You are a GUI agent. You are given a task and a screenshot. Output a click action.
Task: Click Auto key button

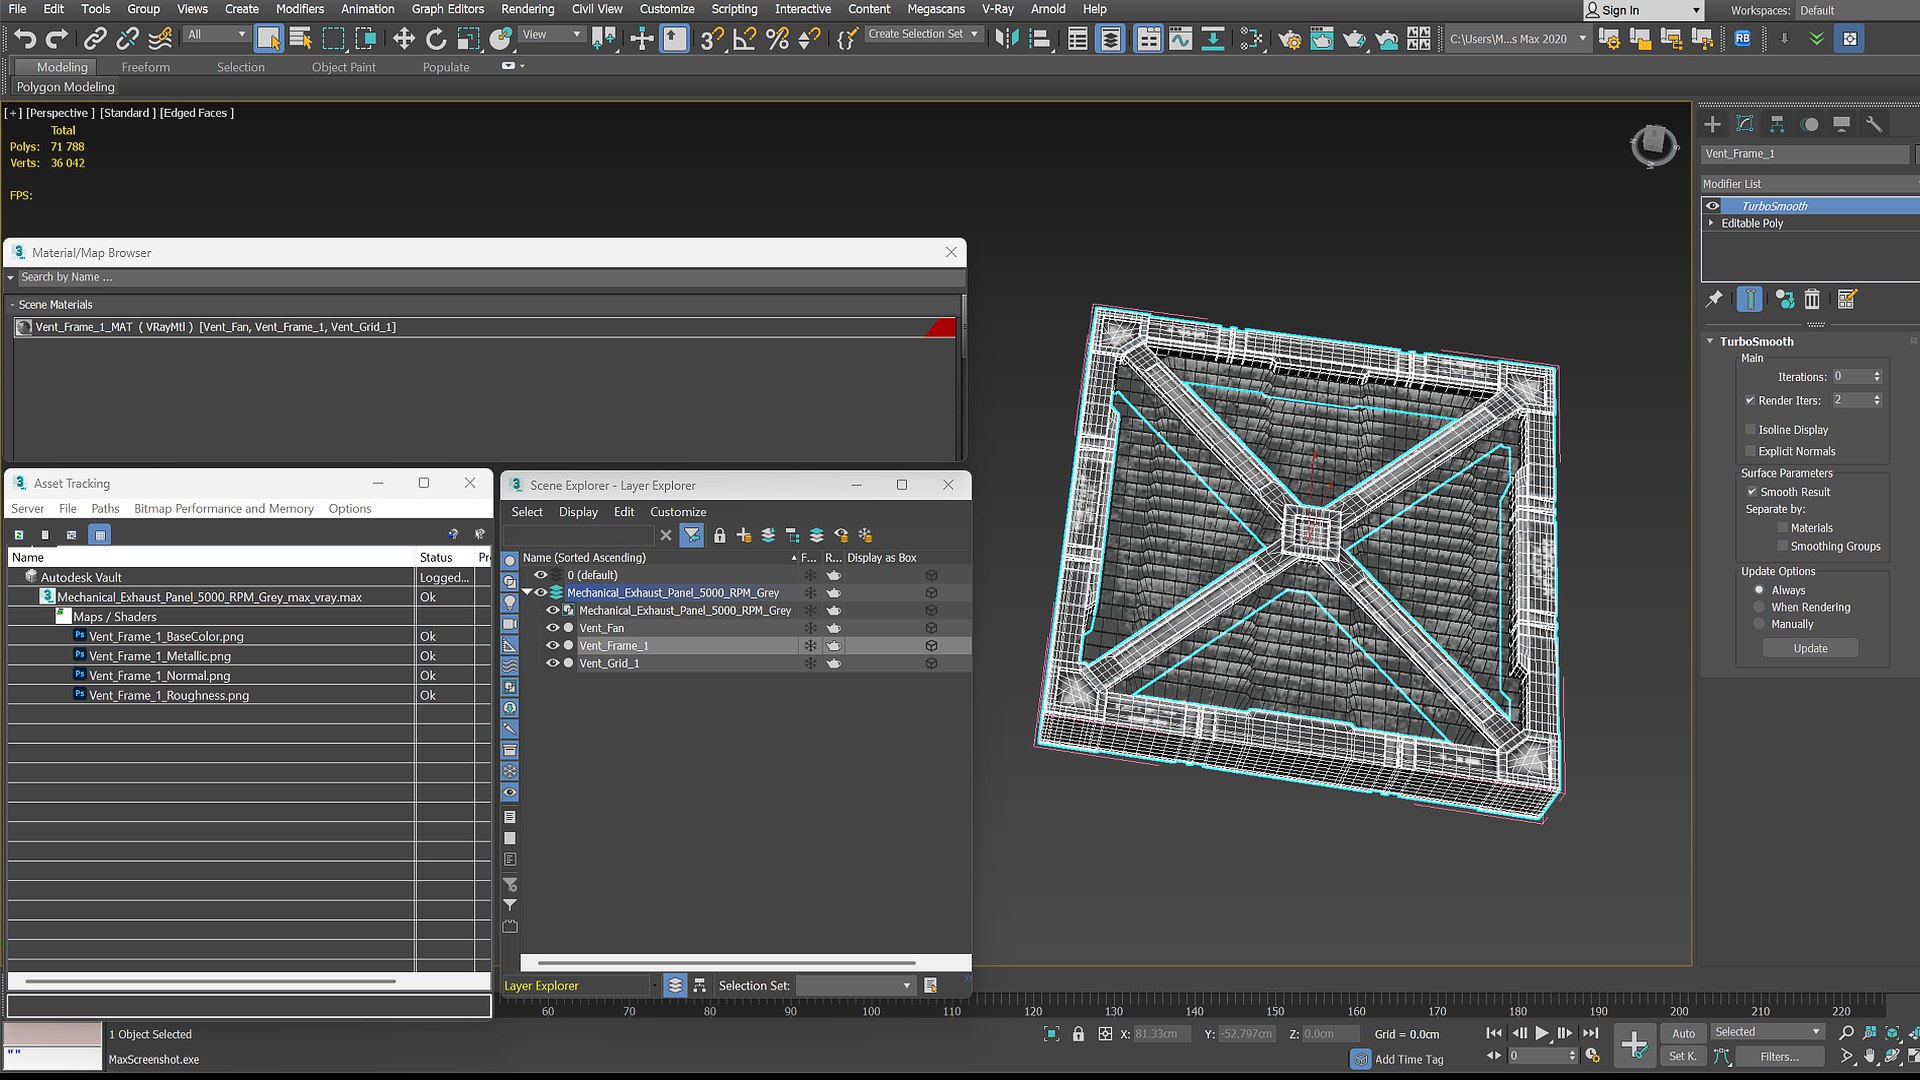pyautogui.click(x=1684, y=1034)
